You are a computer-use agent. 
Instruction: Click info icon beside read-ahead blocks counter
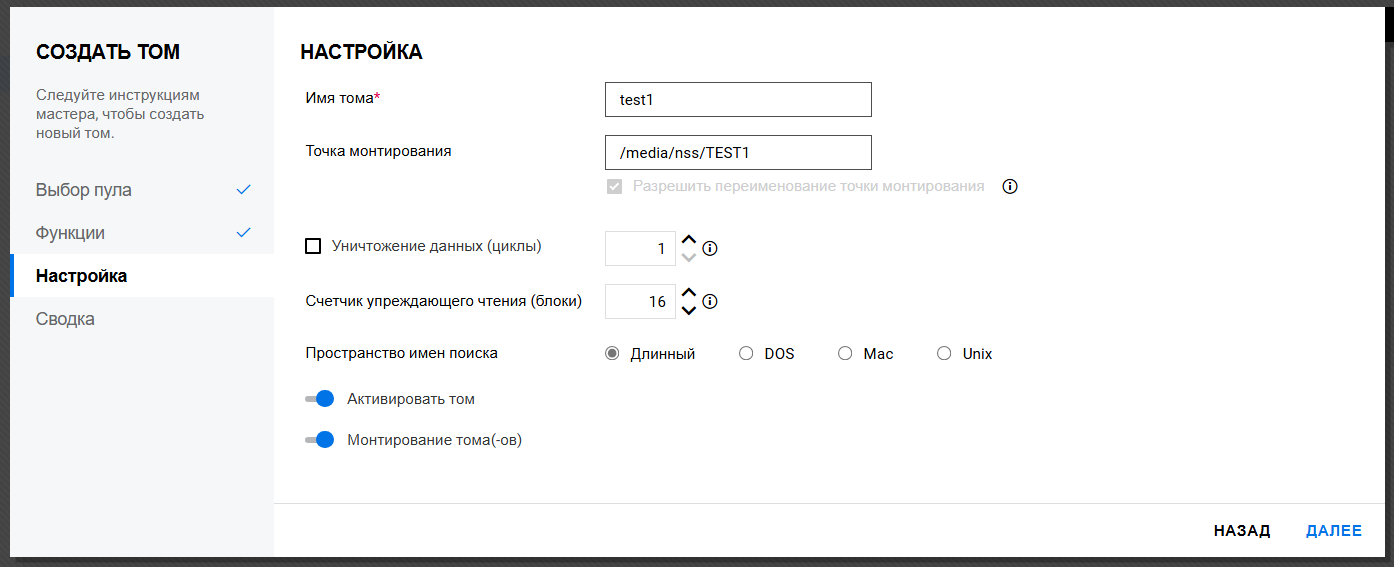point(710,302)
